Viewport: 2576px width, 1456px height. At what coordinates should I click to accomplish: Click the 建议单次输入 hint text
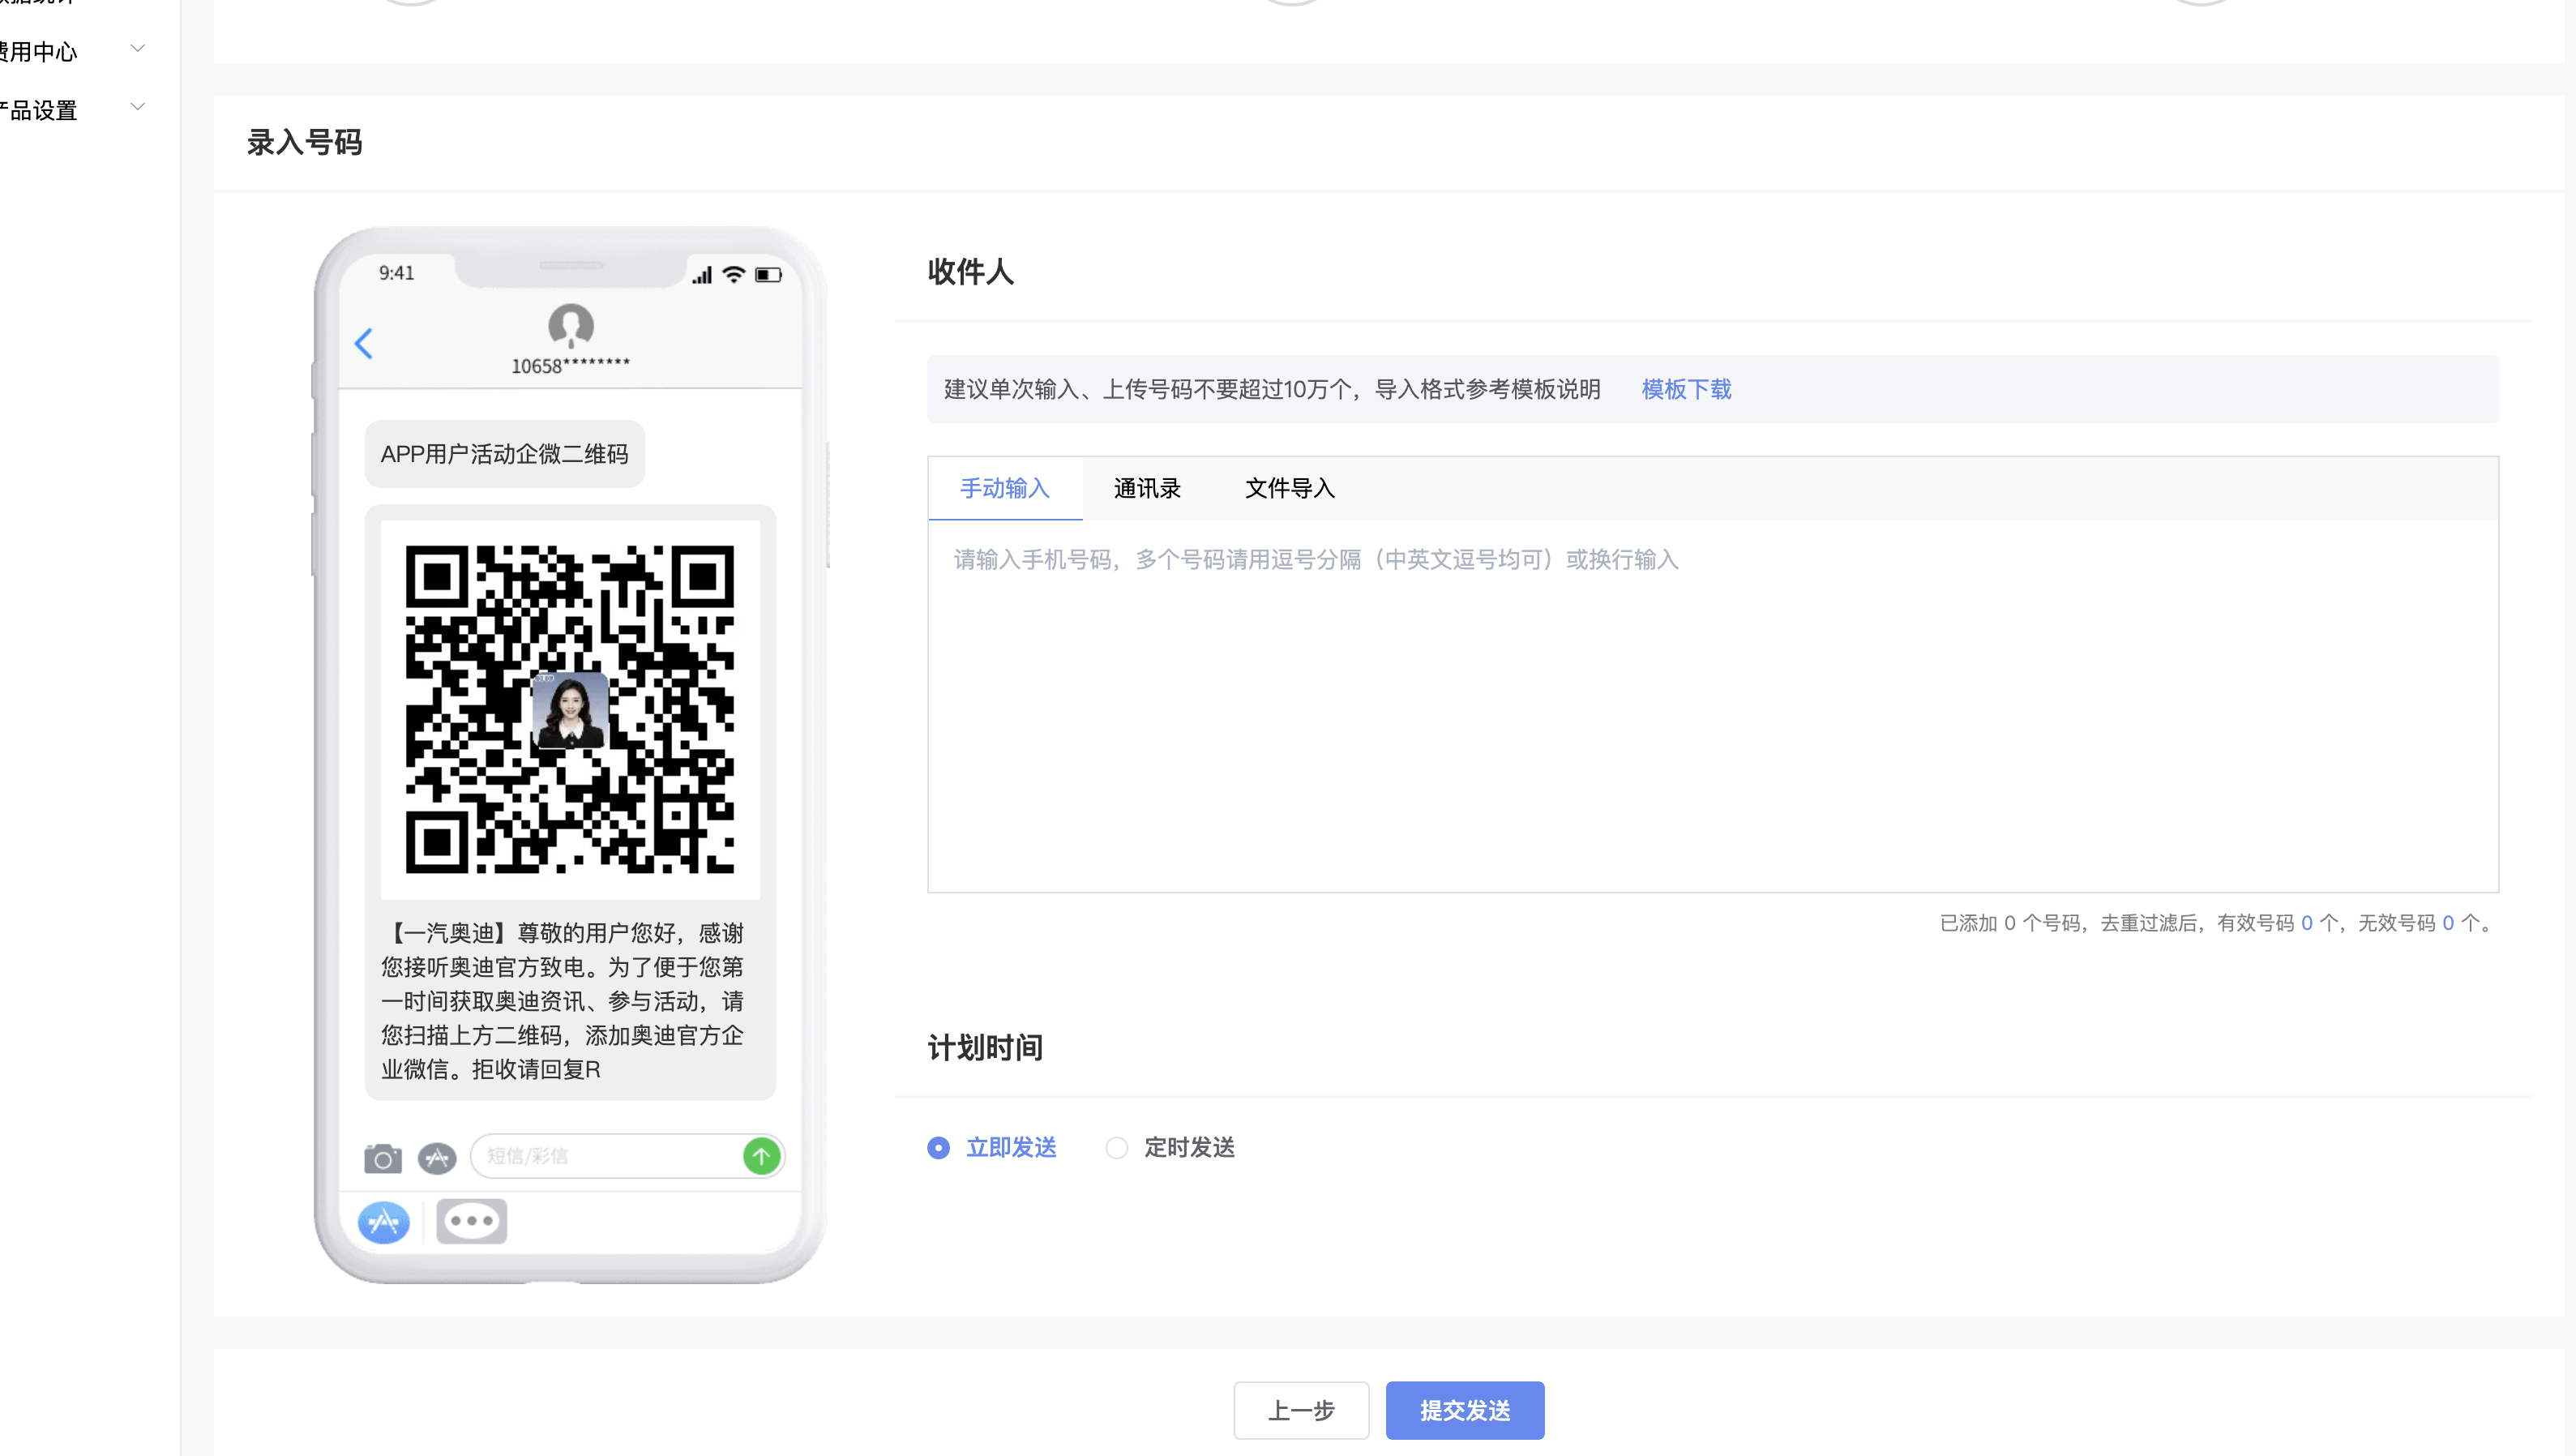pyautogui.click(x=1272, y=389)
